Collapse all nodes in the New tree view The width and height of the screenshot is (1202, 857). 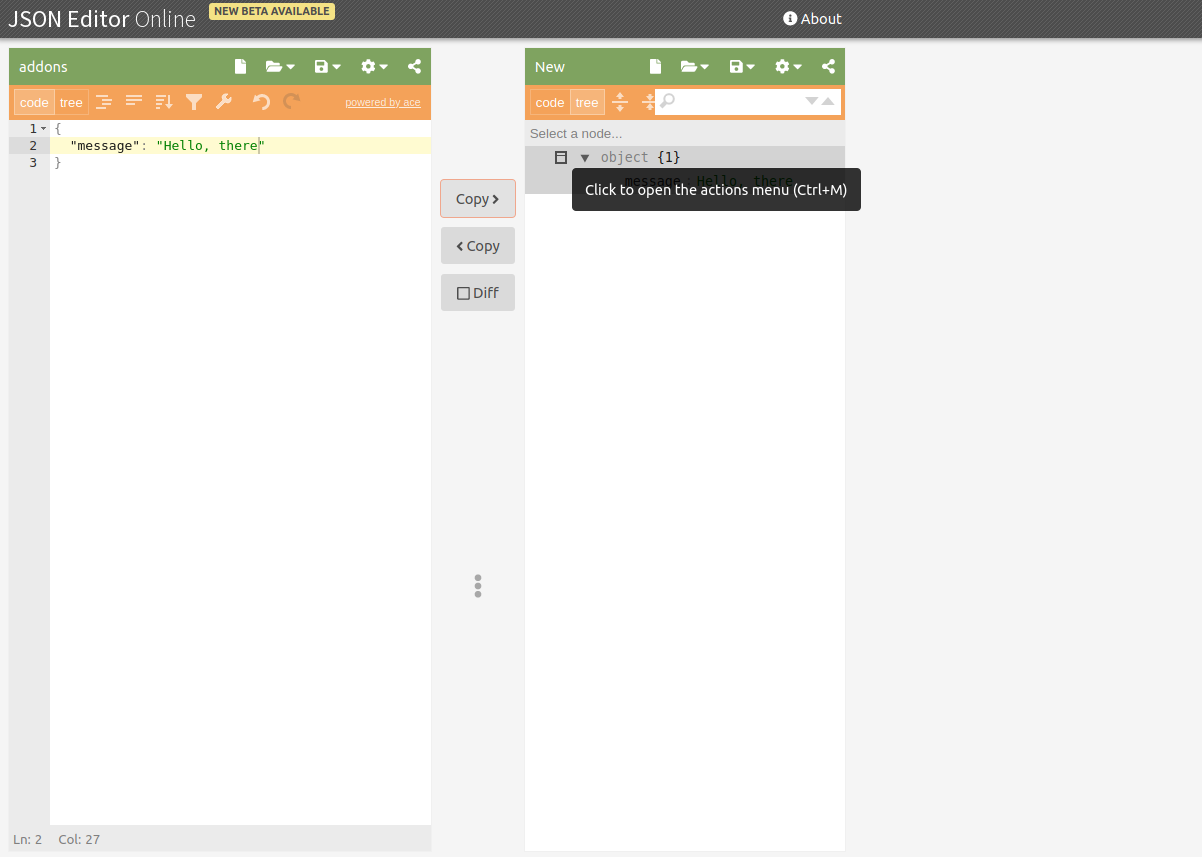coord(647,101)
